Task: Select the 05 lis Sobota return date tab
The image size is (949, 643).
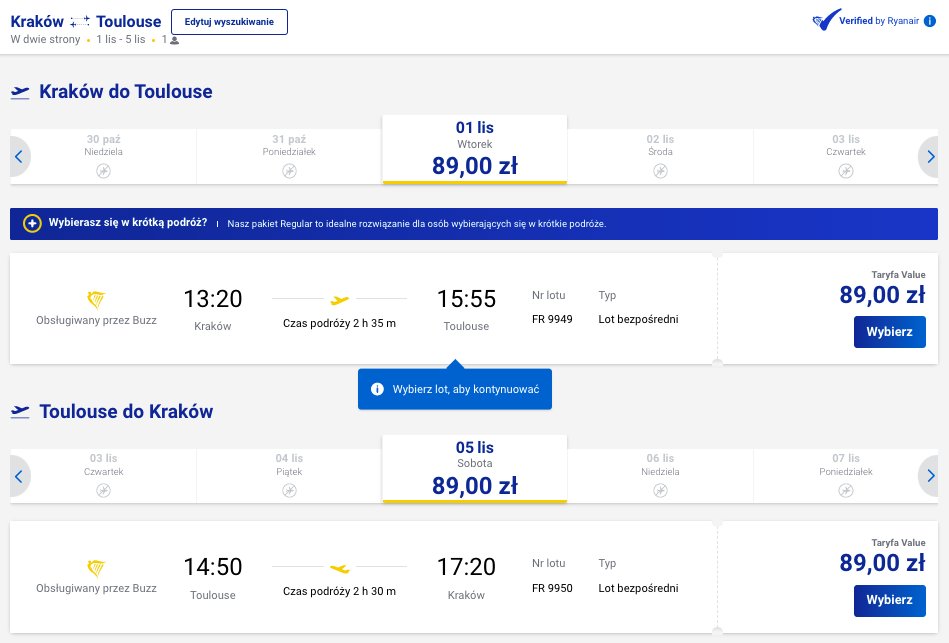Action: tap(474, 469)
